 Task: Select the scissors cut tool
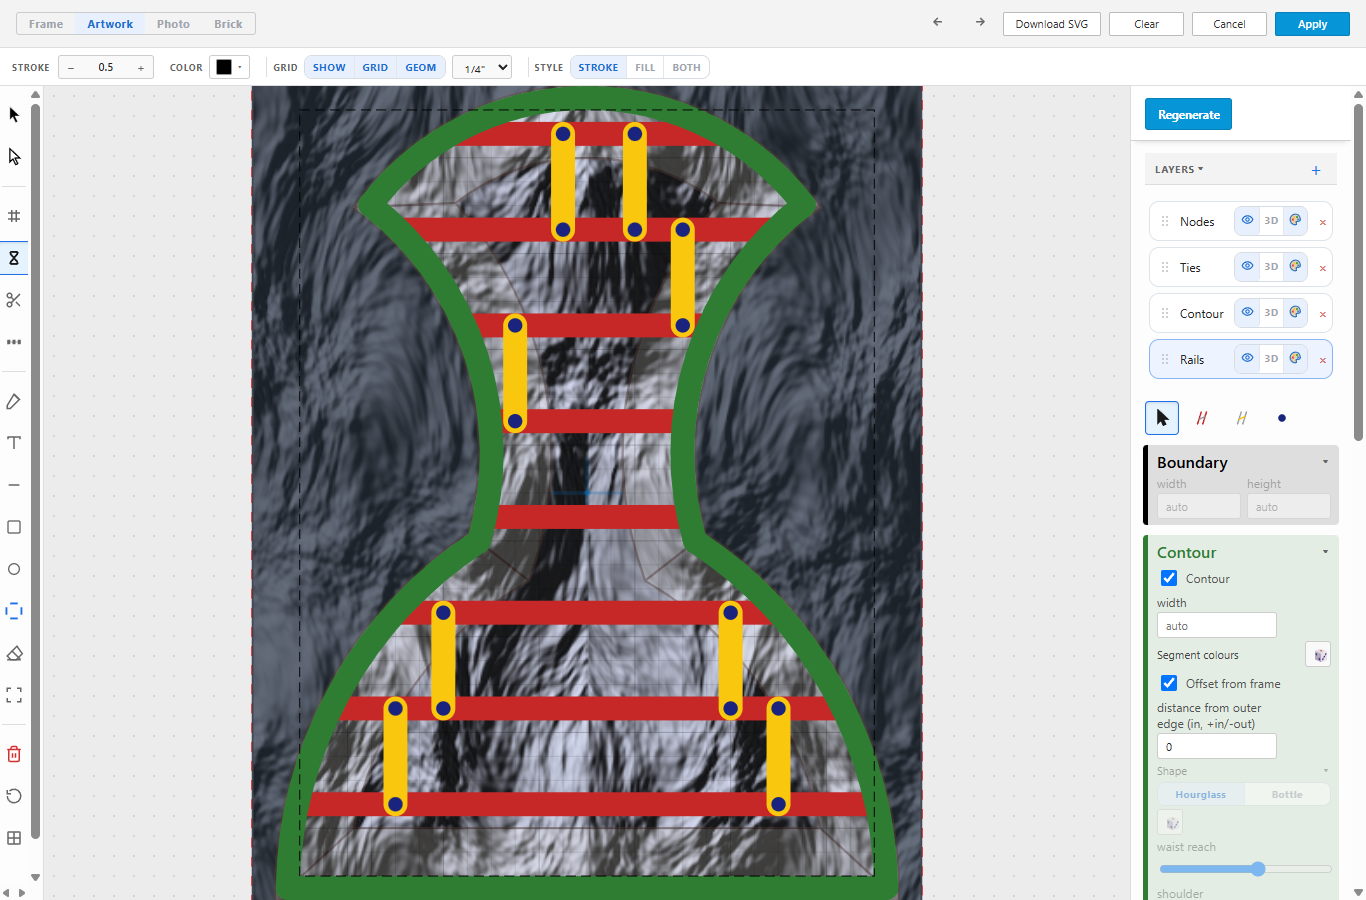point(14,300)
